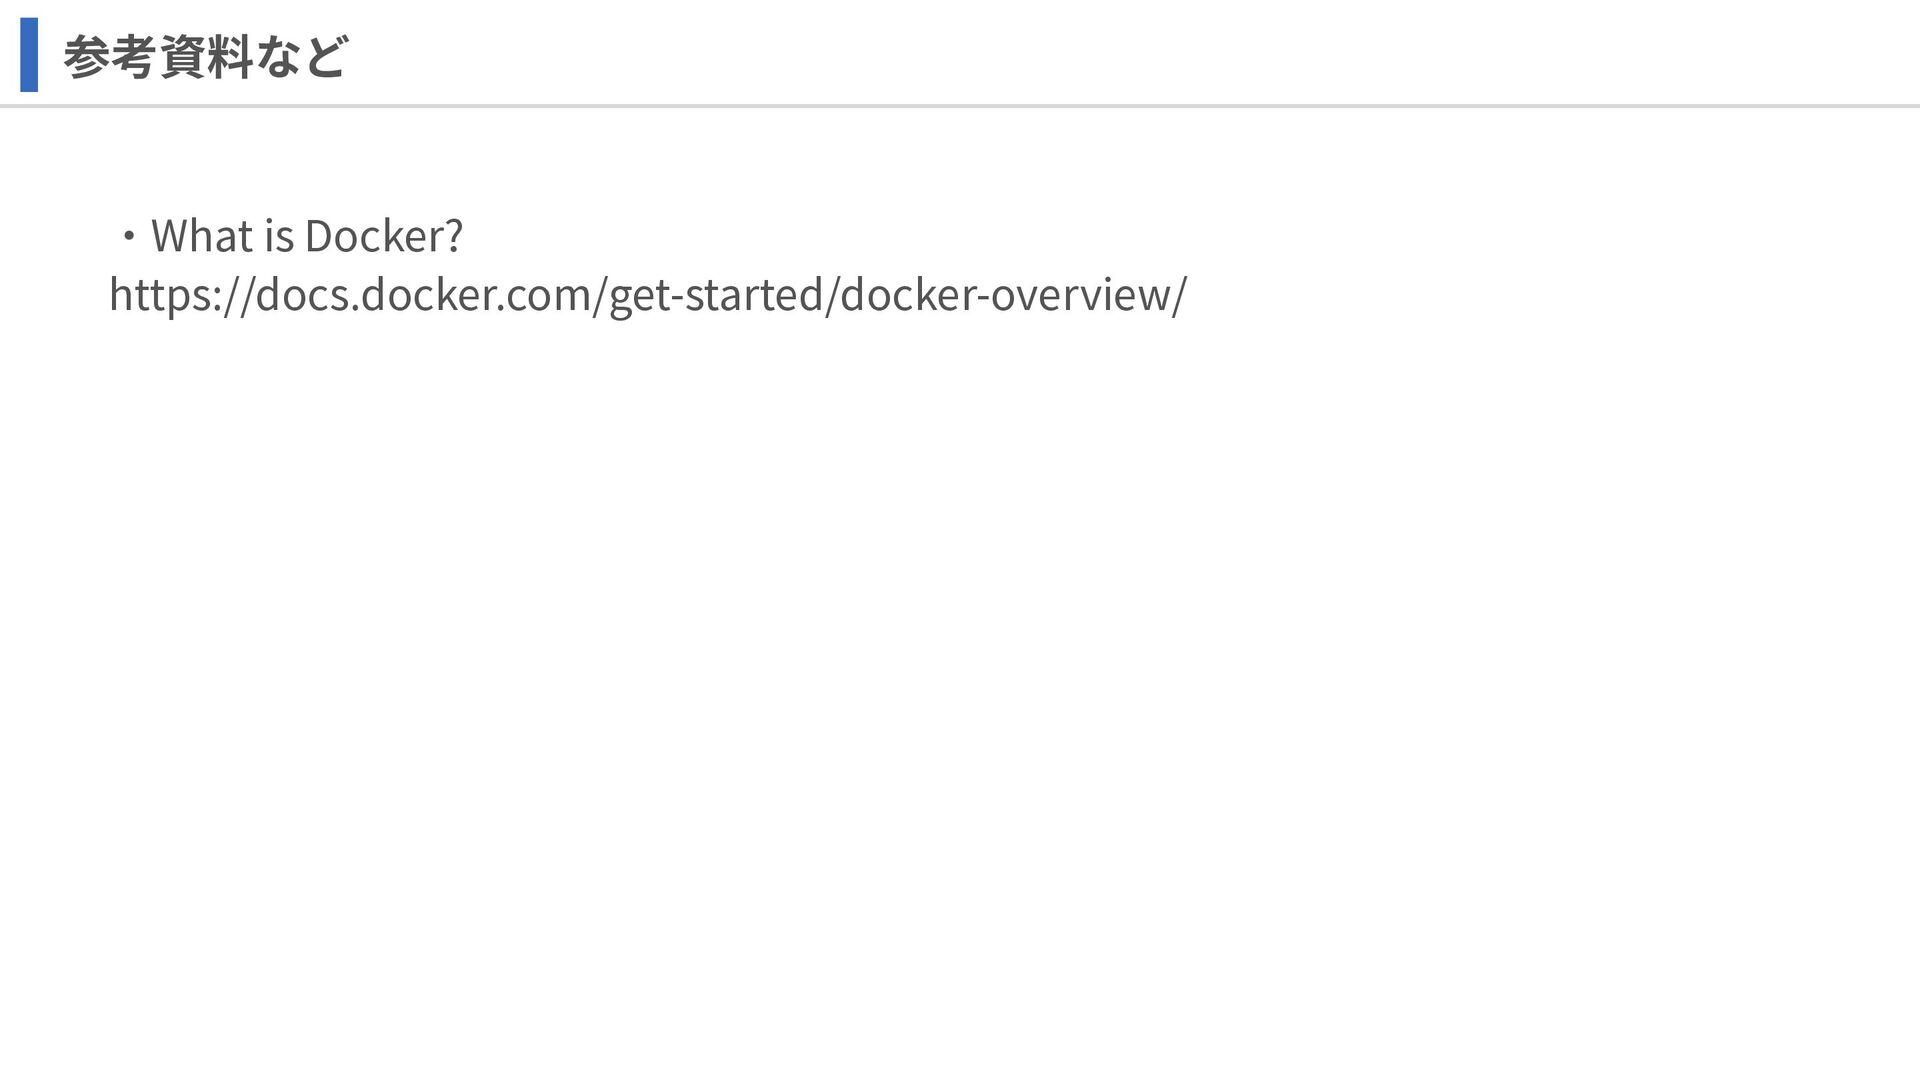This screenshot has height=1080, width=1920.
Task: Open the docs.docker.com overview URL
Action: [x=648, y=295]
